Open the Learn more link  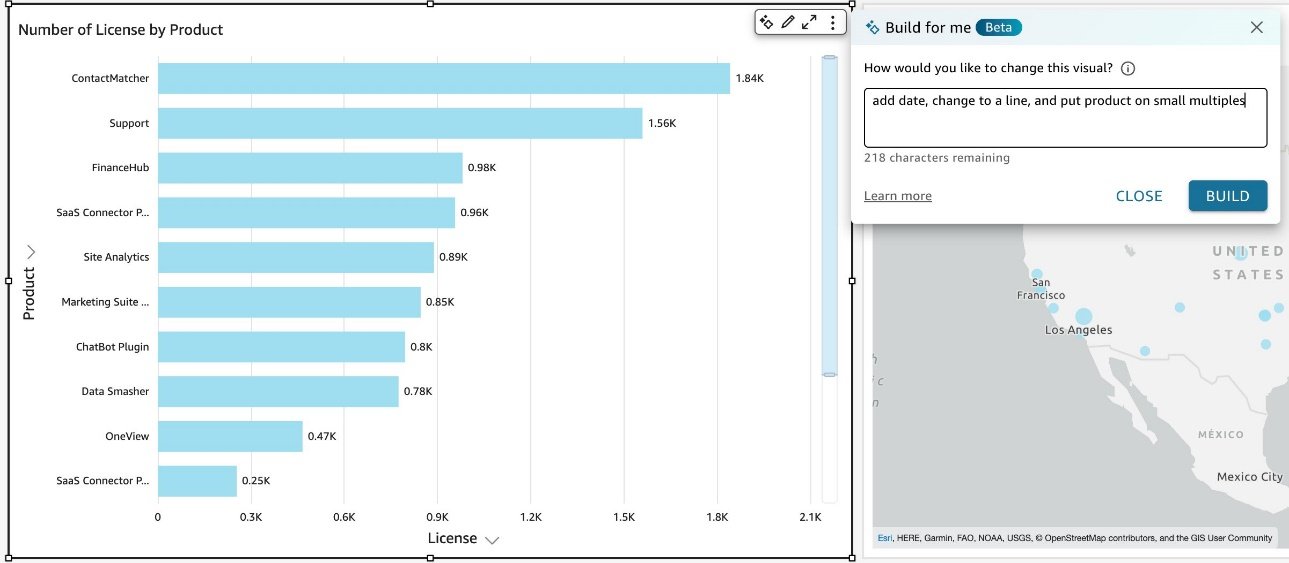897,196
